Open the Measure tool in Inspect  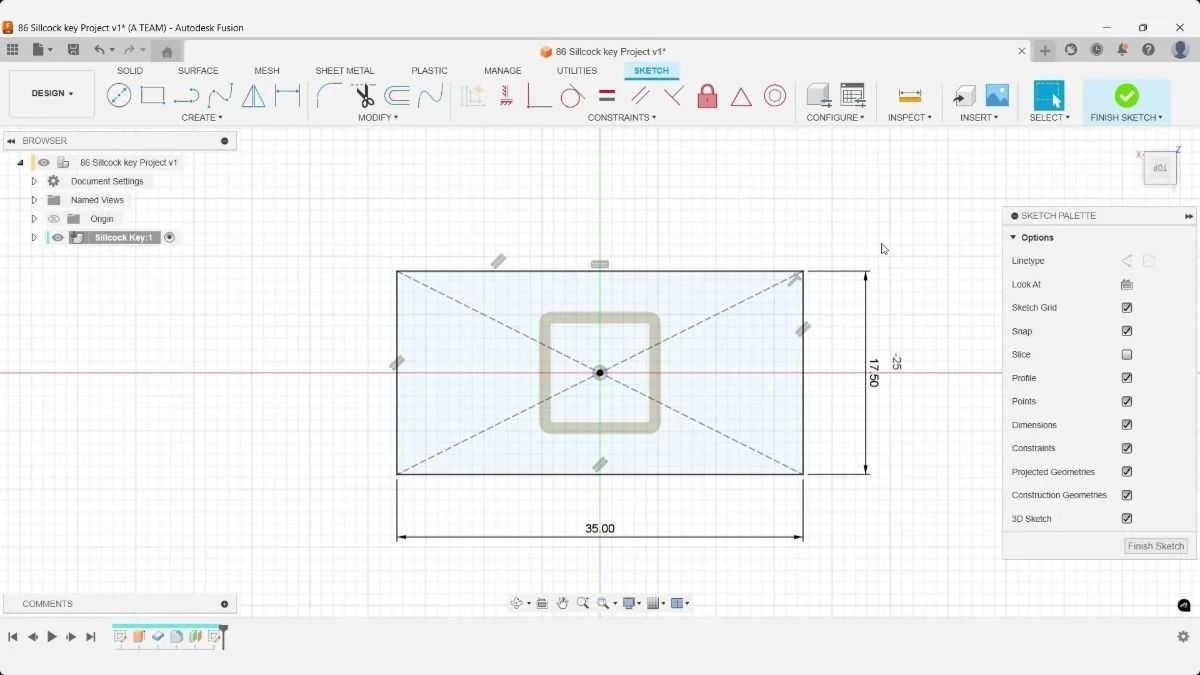[910, 96]
